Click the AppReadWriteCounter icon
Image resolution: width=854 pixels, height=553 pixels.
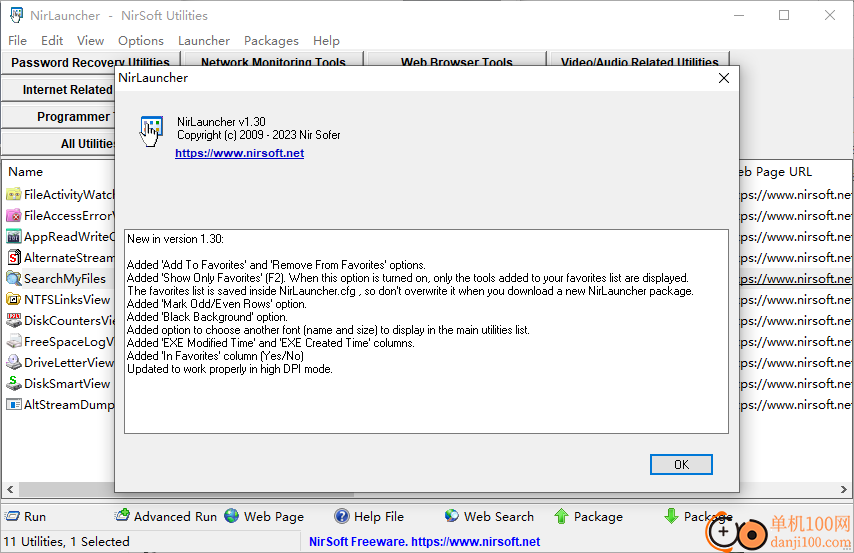pos(14,236)
